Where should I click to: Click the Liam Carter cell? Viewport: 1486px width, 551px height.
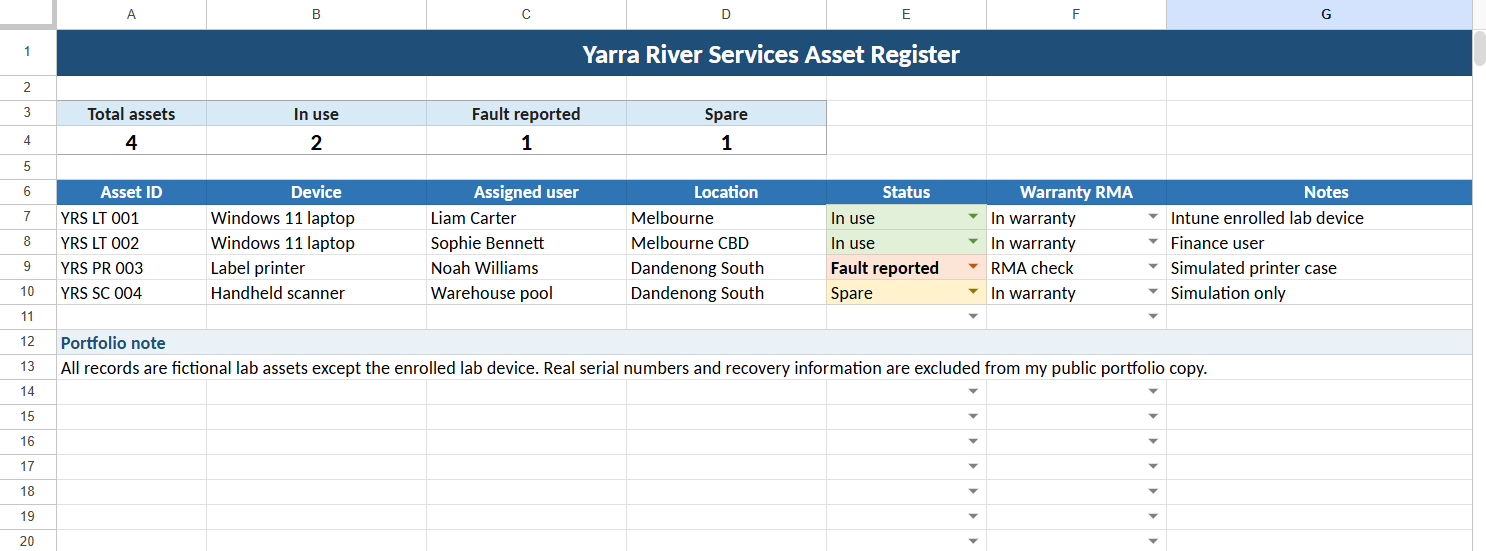point(527,217)
